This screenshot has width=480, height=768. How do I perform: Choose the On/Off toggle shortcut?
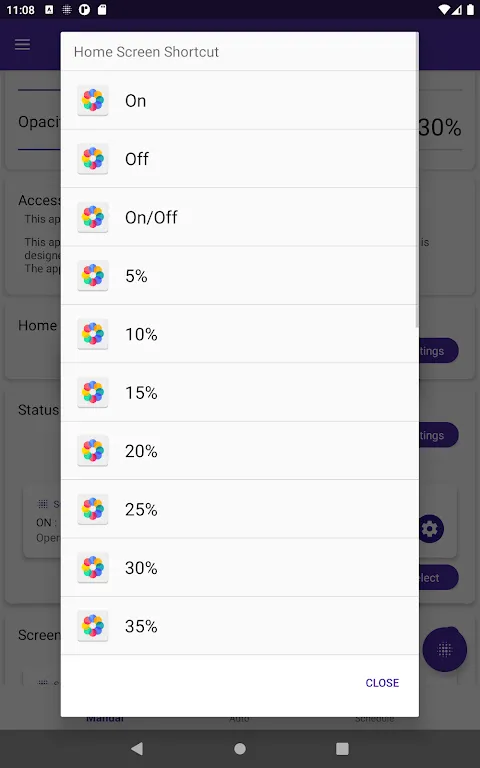click(x=240, y=217)
